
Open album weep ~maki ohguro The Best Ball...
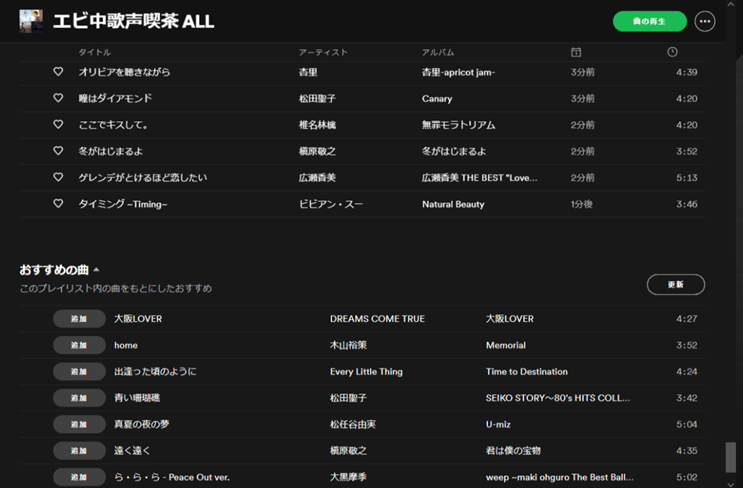560,477
